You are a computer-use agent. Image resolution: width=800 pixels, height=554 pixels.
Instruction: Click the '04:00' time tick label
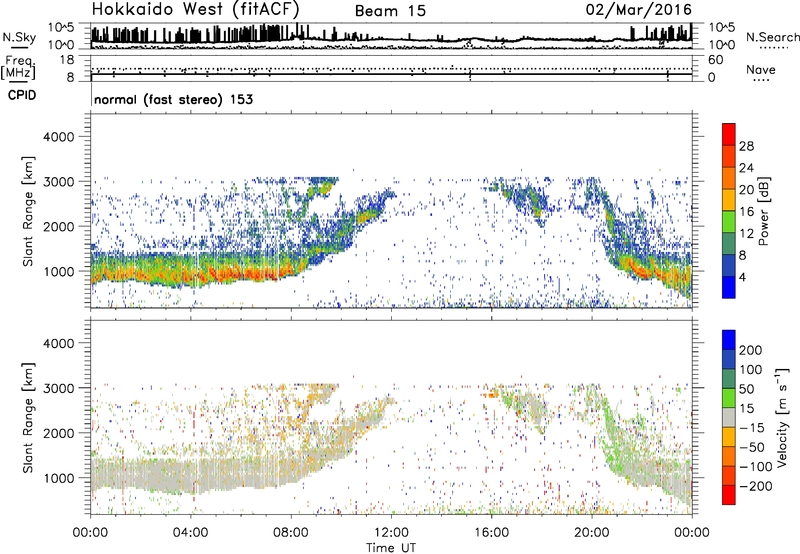coord(191,533)
